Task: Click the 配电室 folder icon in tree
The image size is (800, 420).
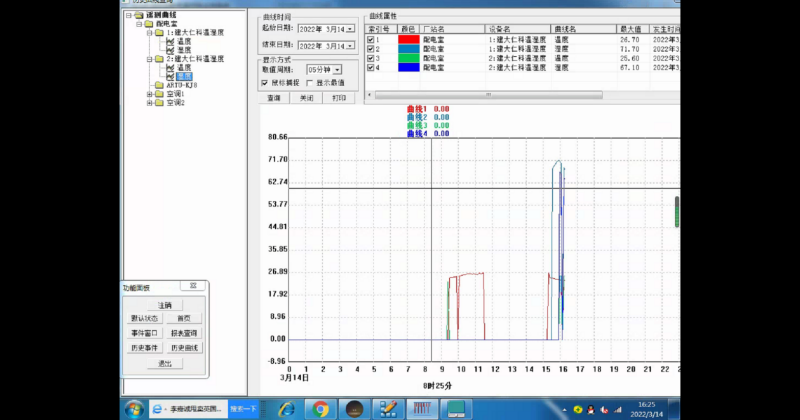Action: (148, 24)
